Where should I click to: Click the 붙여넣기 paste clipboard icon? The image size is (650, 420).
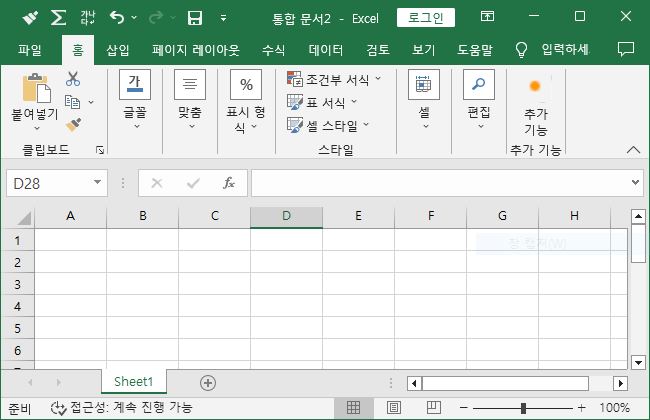[36, 87]
